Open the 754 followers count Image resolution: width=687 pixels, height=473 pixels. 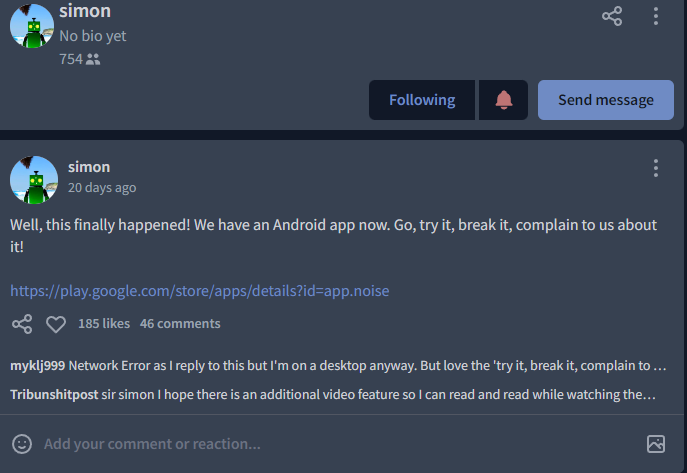[80, 59]
